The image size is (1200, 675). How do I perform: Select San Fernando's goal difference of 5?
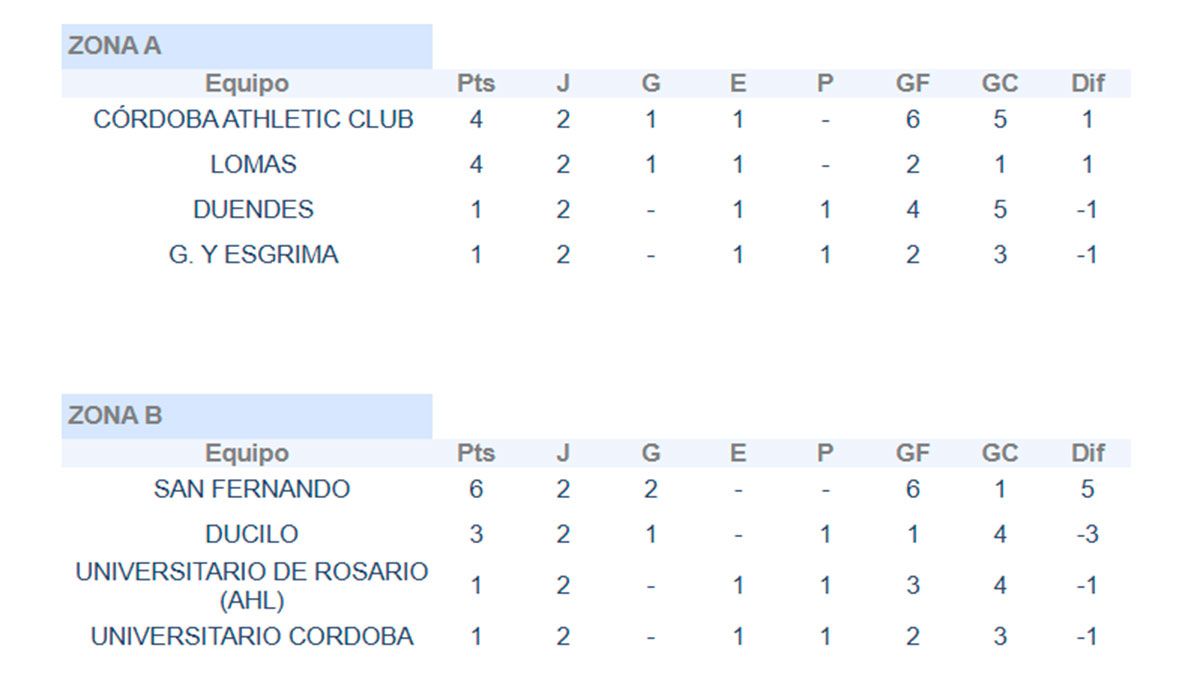(1087, 490)
